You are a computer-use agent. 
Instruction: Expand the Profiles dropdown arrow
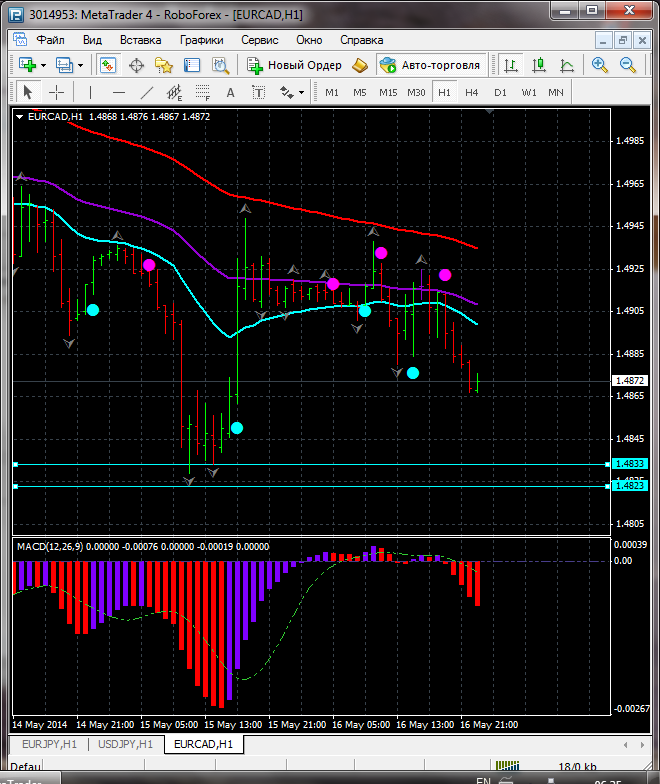pyautogui.click(x=80, y=65)
